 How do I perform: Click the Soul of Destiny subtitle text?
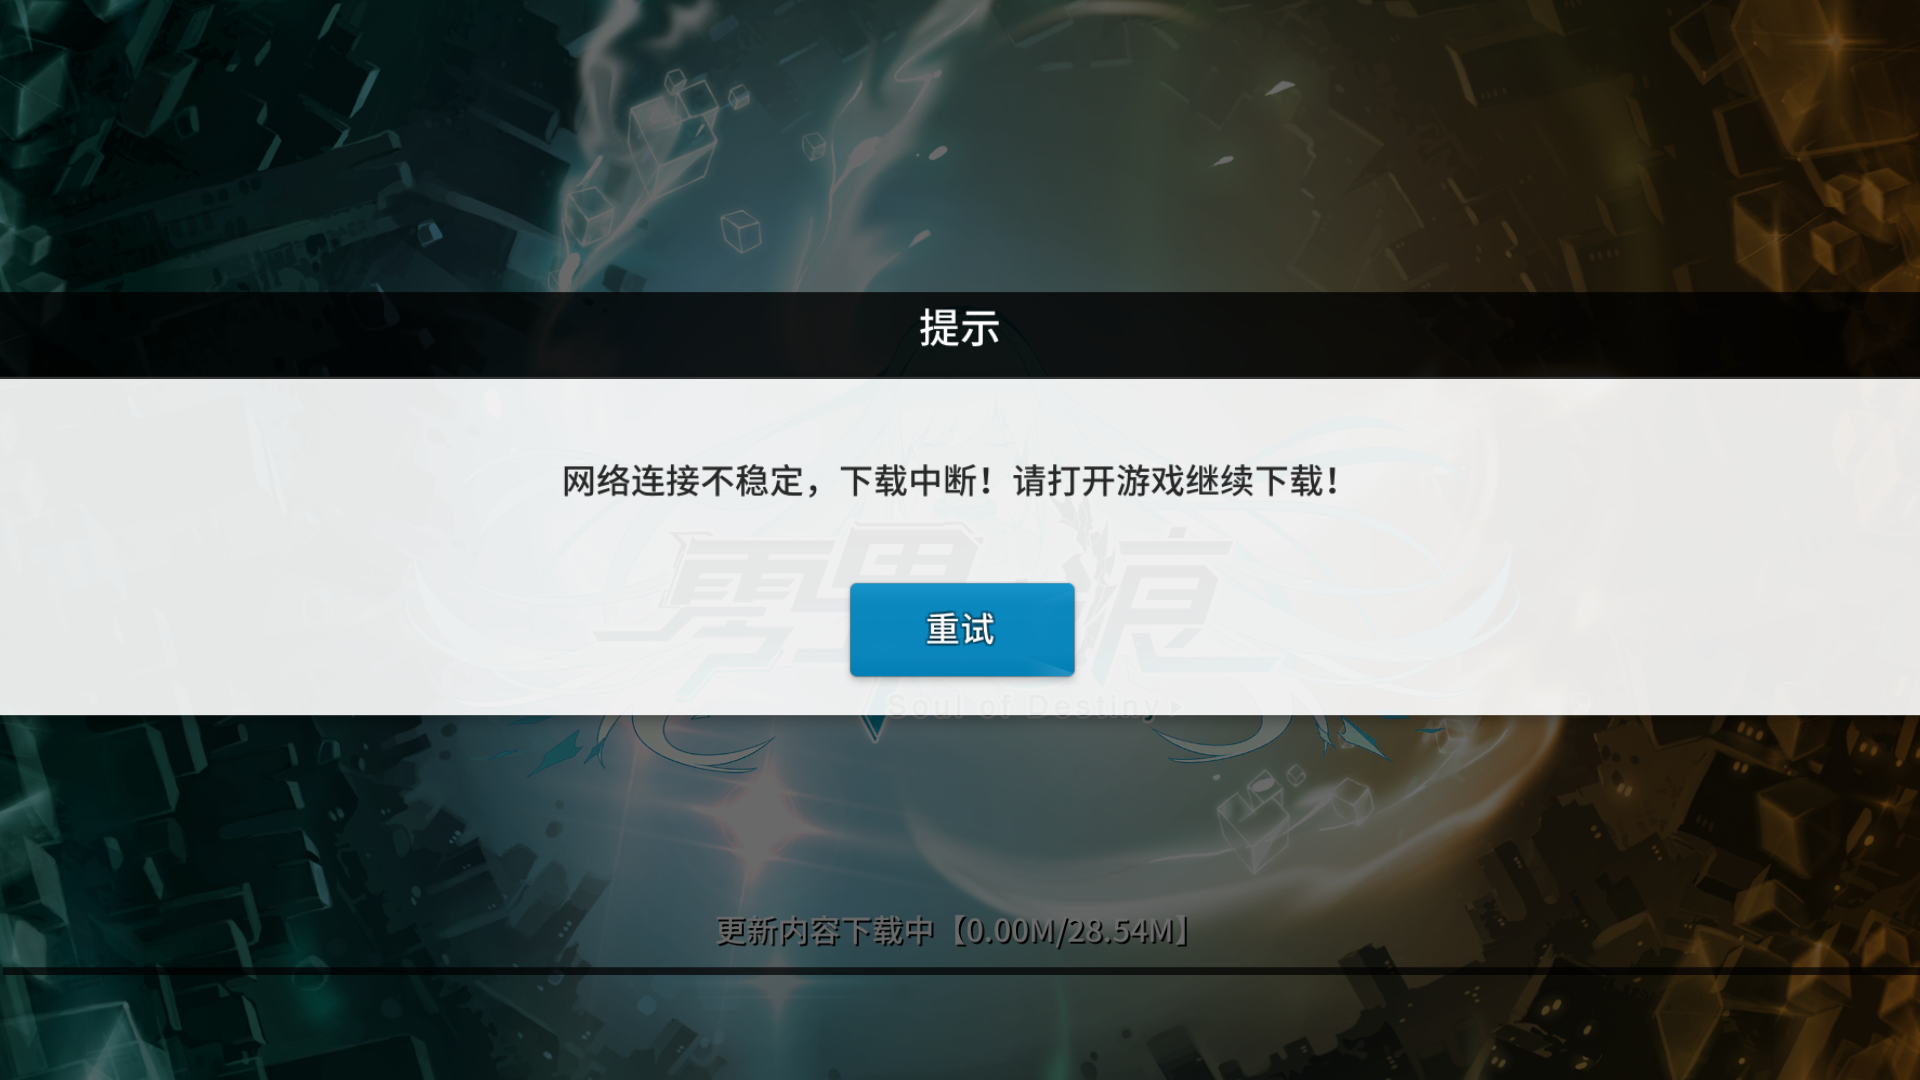[x=1022, y=705]
